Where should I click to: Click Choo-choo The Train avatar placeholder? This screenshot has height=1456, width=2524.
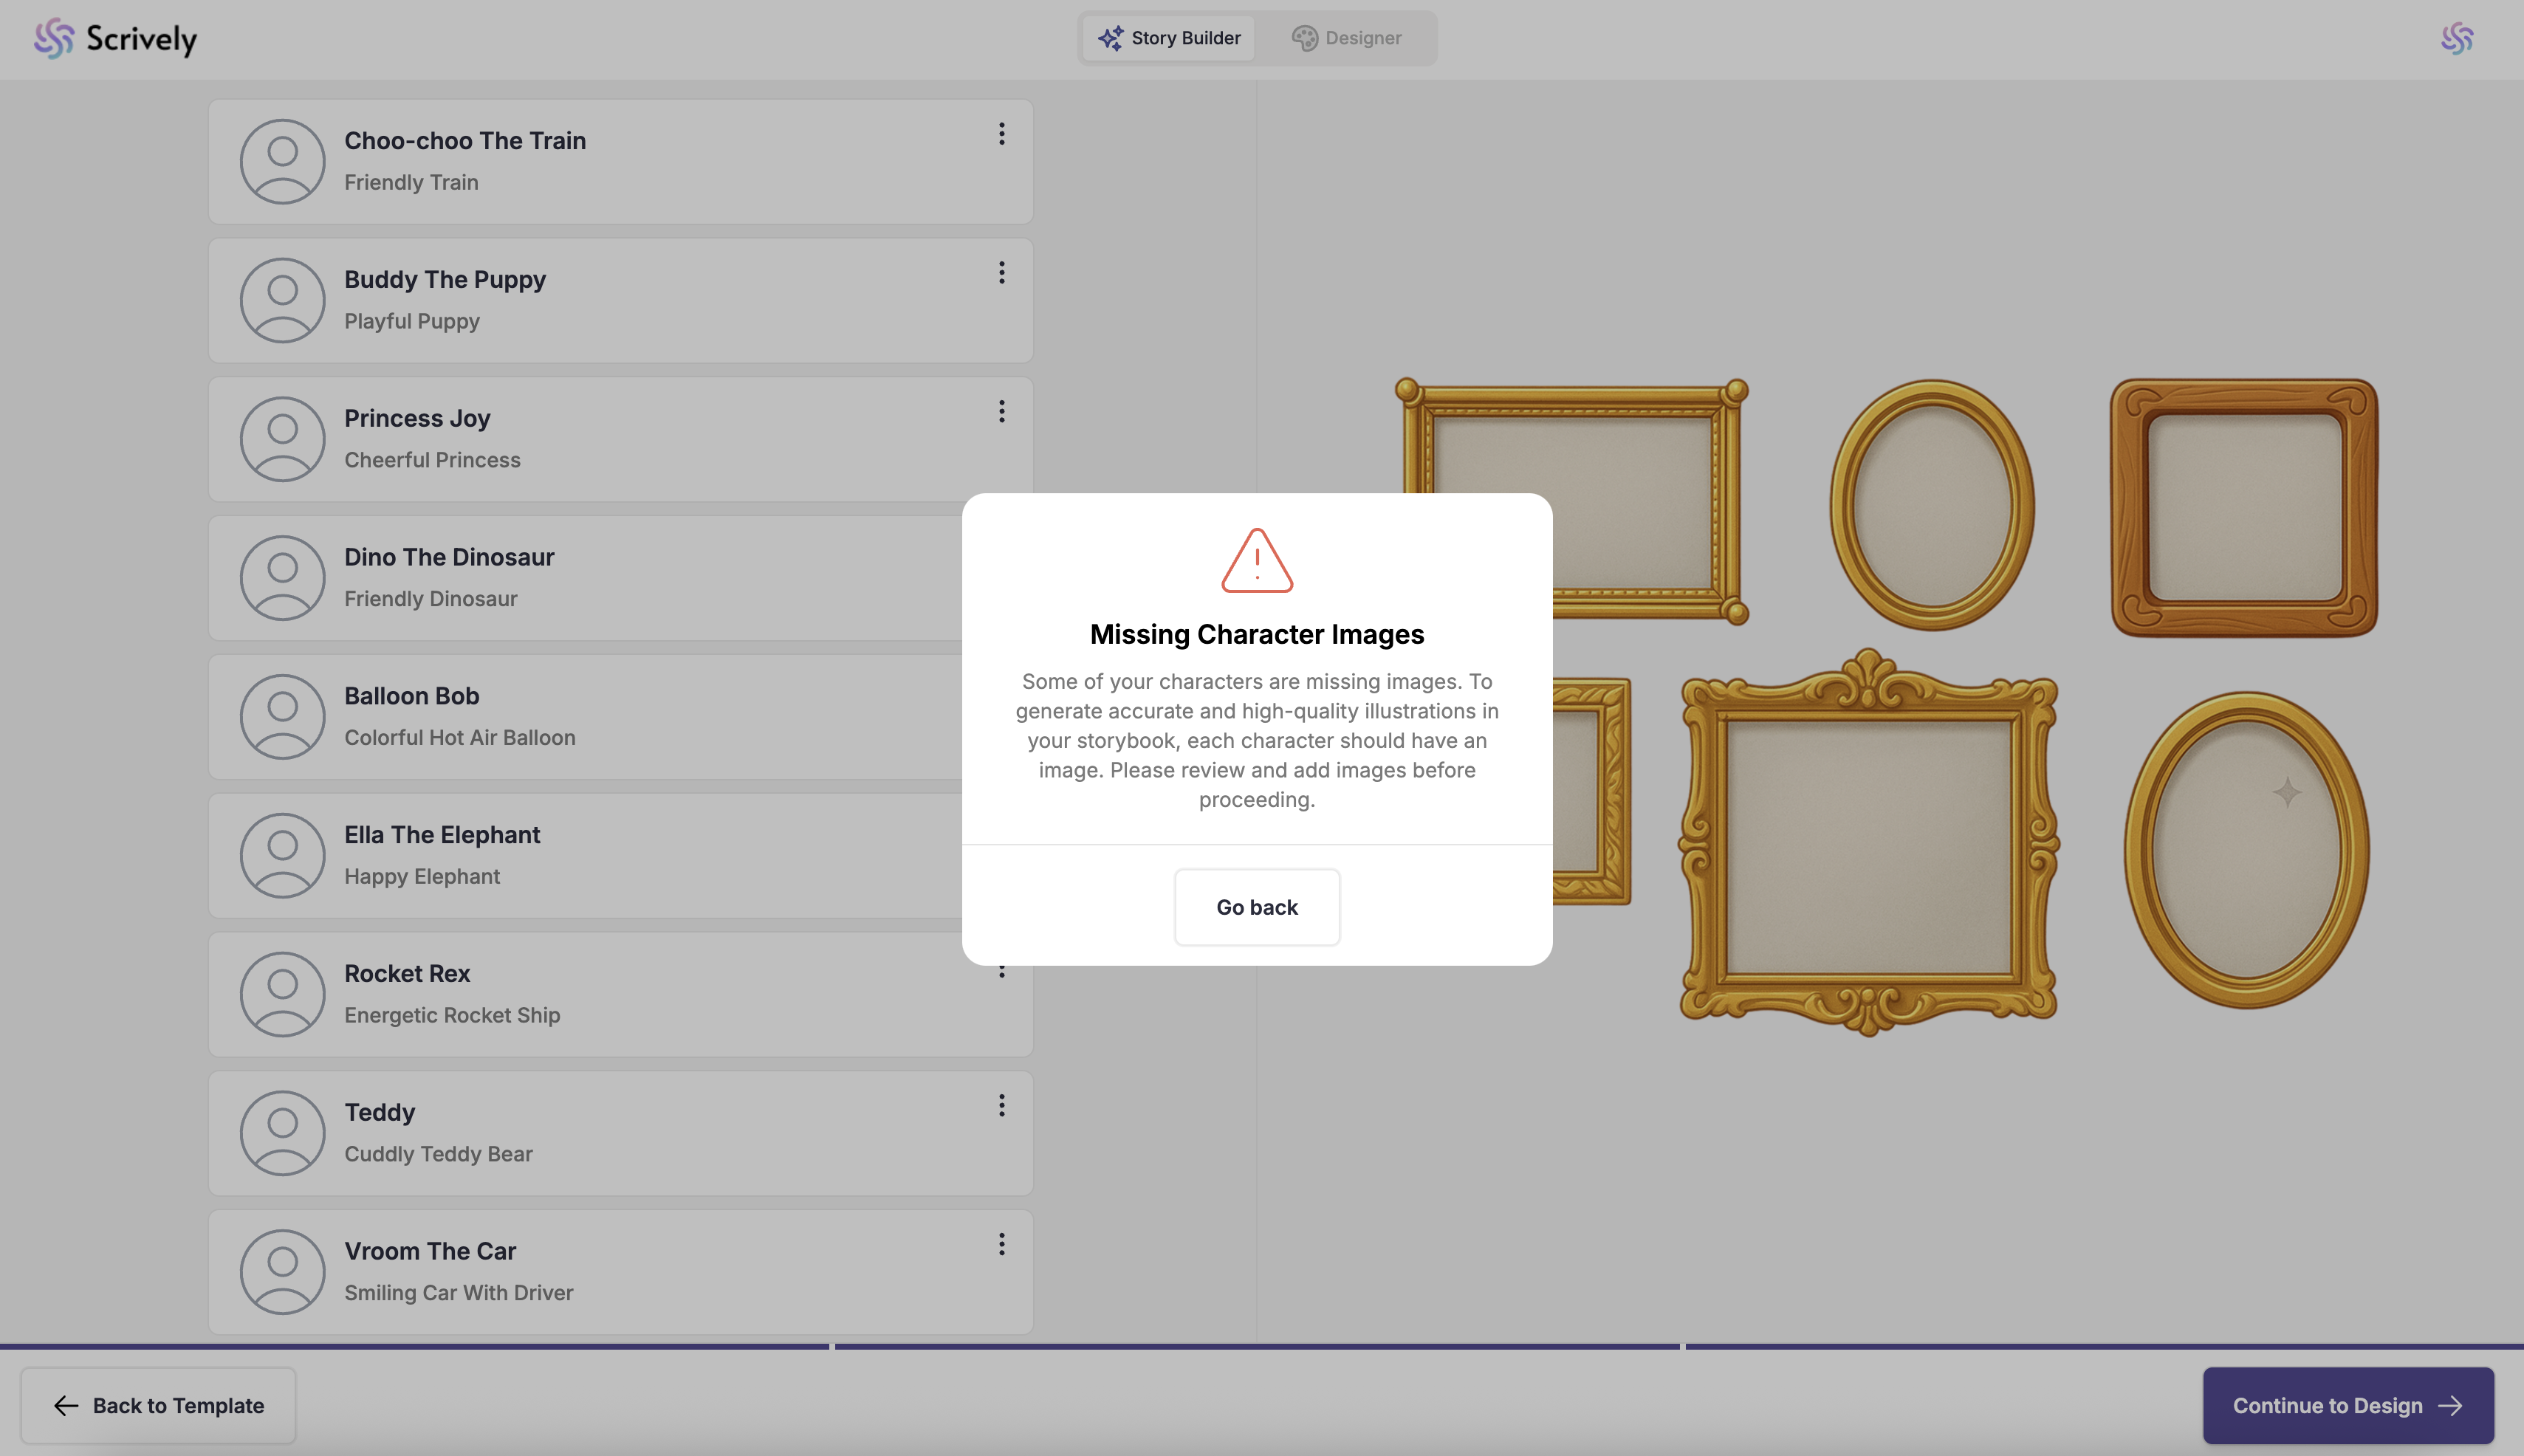pyautogui.click(x=282, y=162)
